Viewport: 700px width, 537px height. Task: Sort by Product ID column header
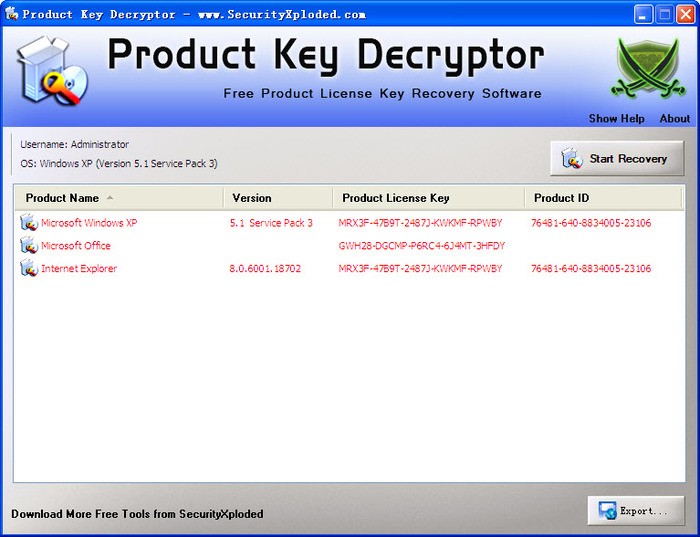[604, 198]
